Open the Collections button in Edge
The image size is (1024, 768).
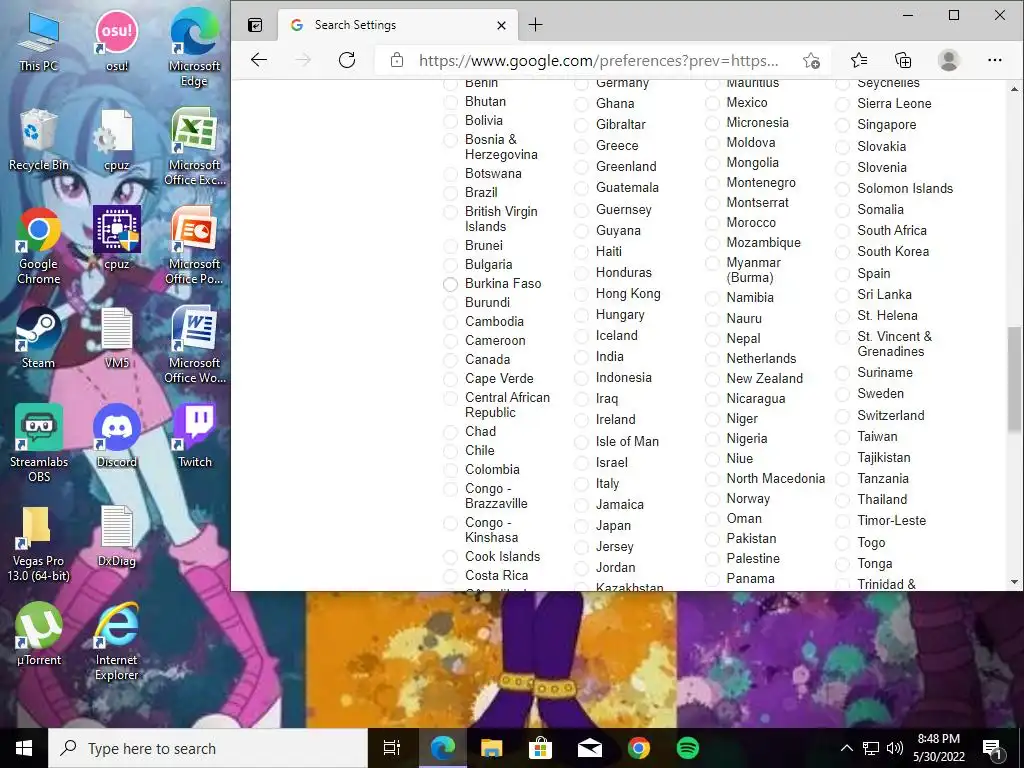click(x=903, y=60)
